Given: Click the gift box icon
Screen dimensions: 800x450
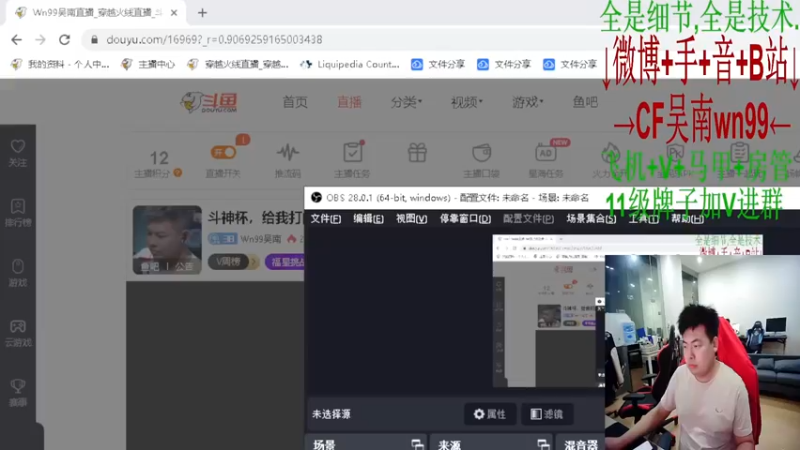Looking at the screenshot, I should pos(417,153).
